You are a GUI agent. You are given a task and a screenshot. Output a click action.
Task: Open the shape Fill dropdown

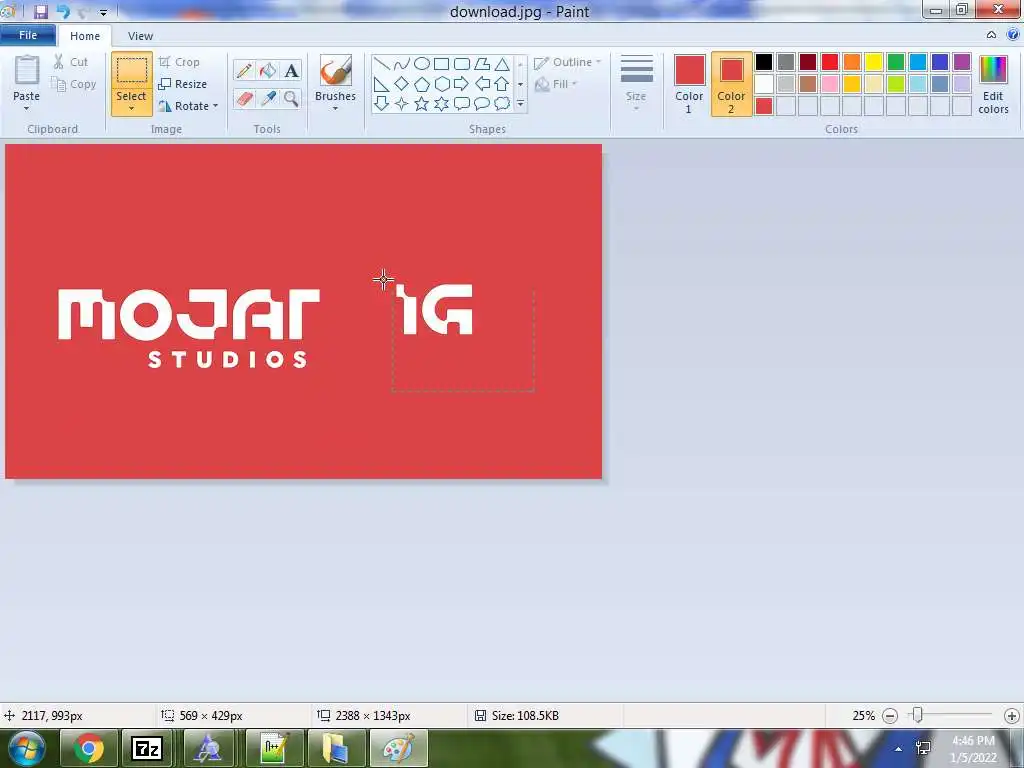[x=556, y=84]
